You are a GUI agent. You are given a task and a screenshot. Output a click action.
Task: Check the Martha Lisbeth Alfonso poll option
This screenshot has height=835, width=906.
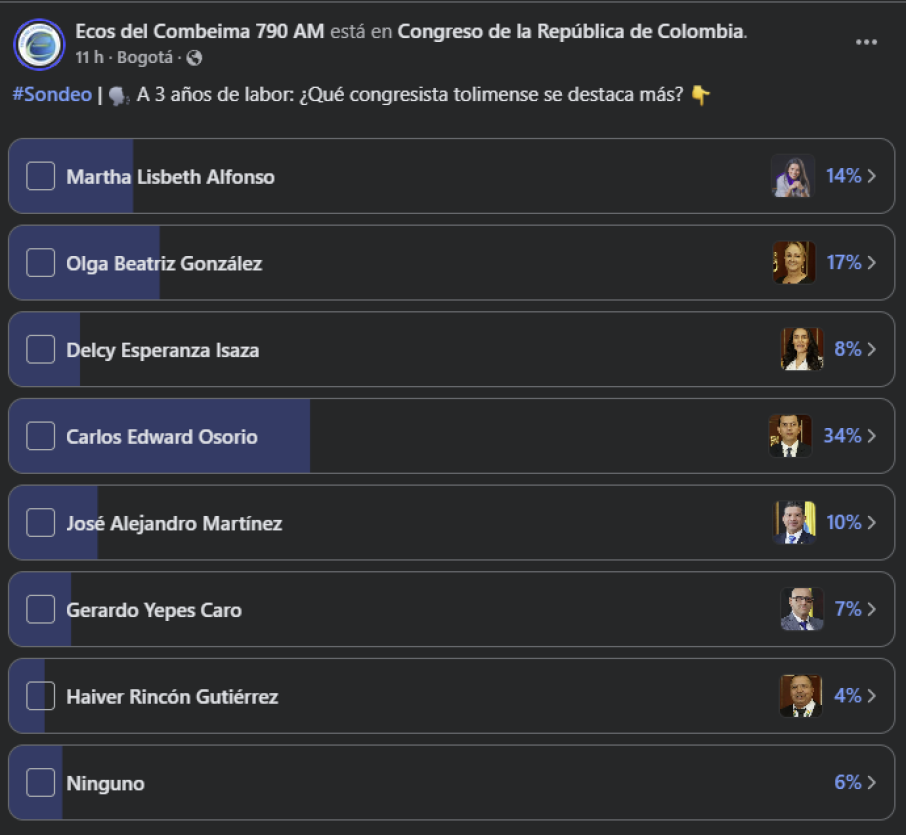(40, 176)
